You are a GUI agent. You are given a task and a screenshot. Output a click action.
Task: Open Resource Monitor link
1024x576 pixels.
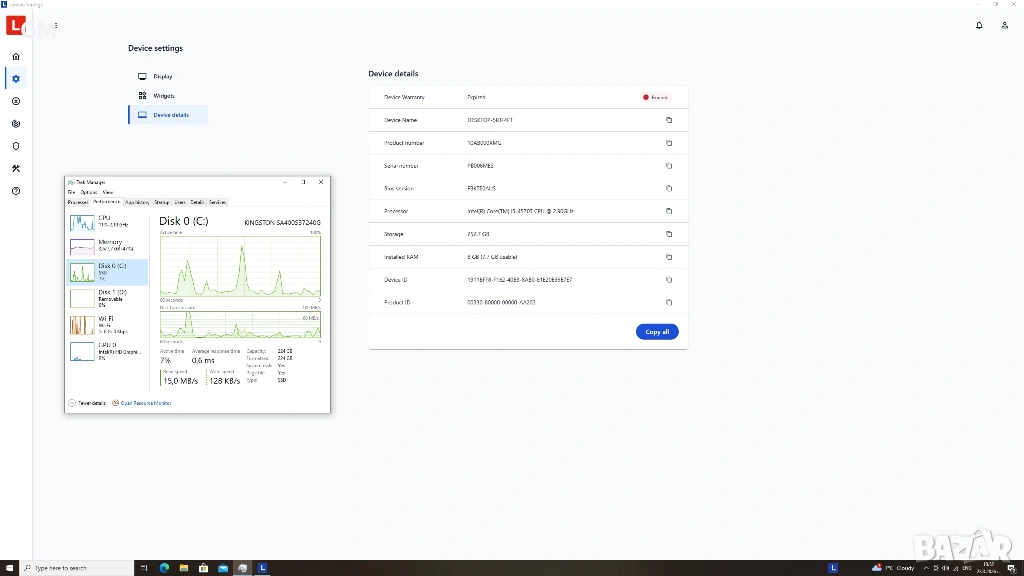pos(145,403)
